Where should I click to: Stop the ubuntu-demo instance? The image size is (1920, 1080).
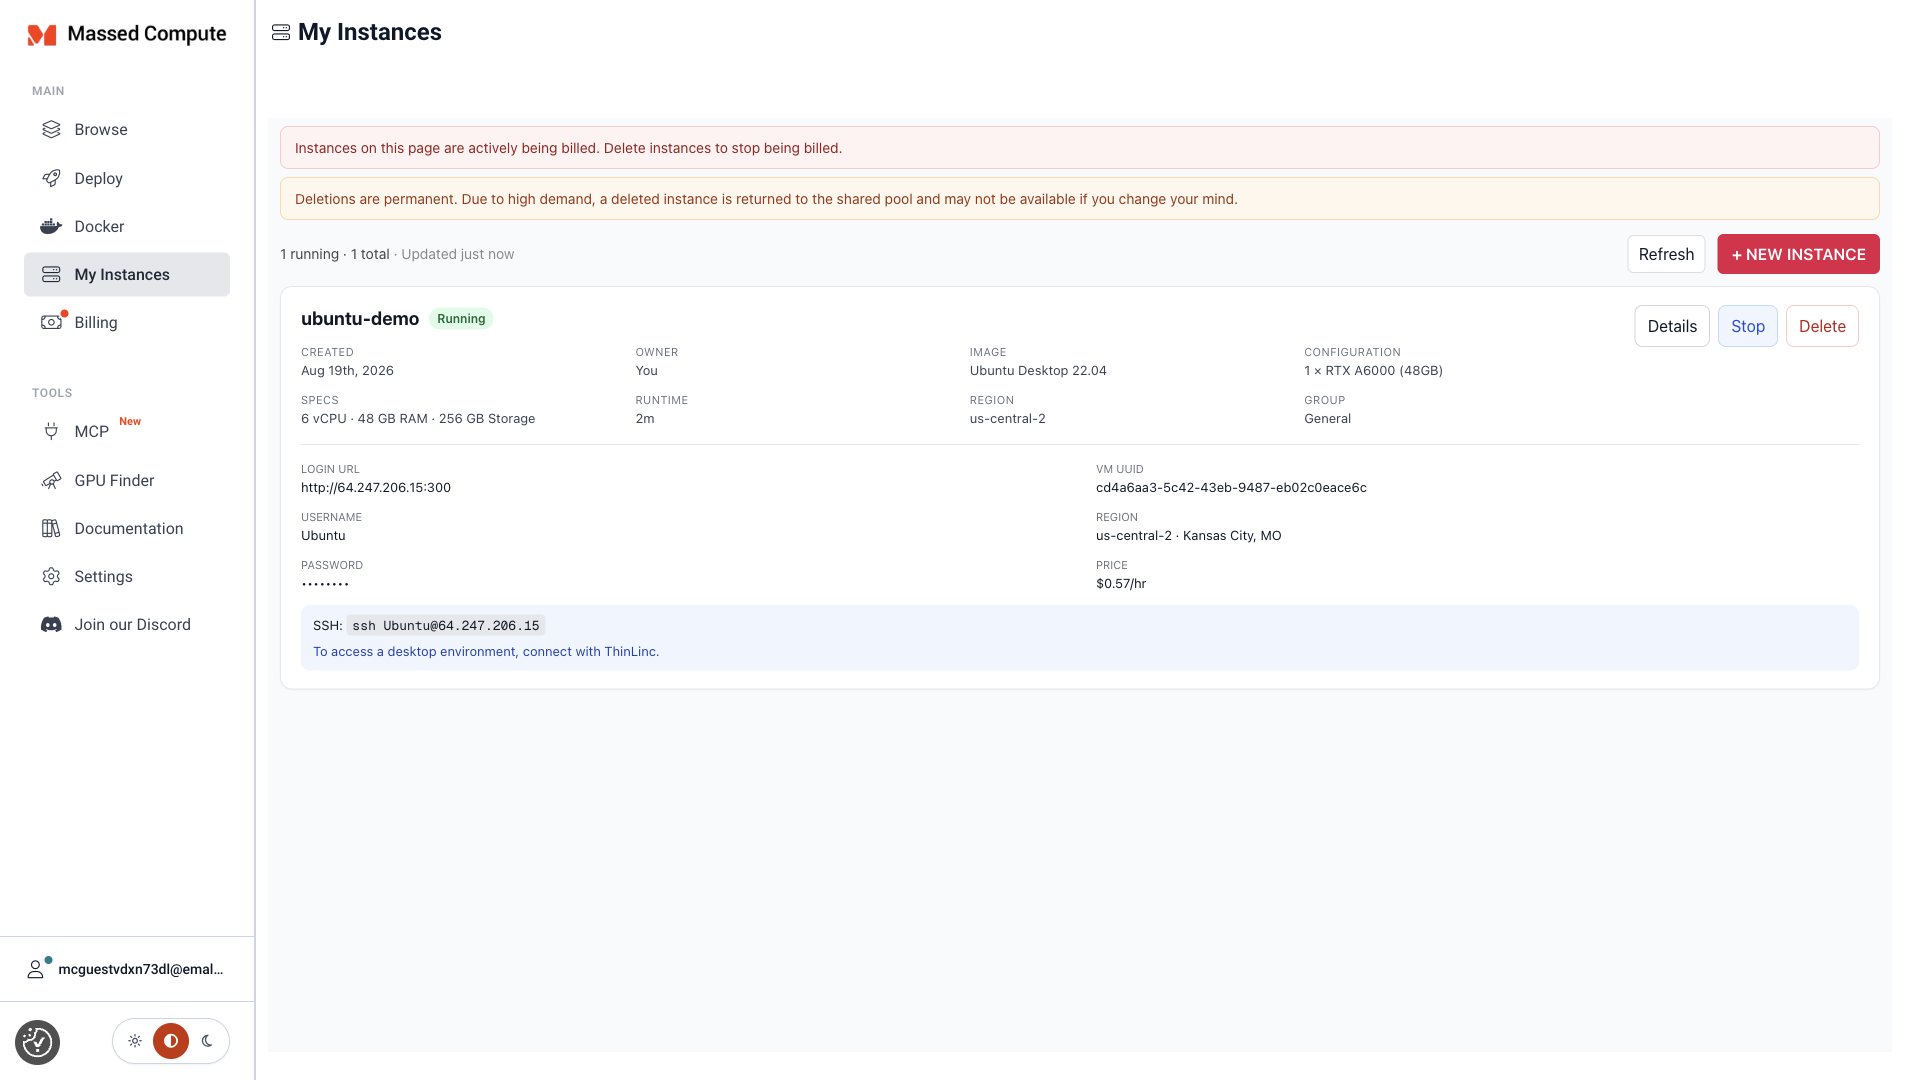1747,326
